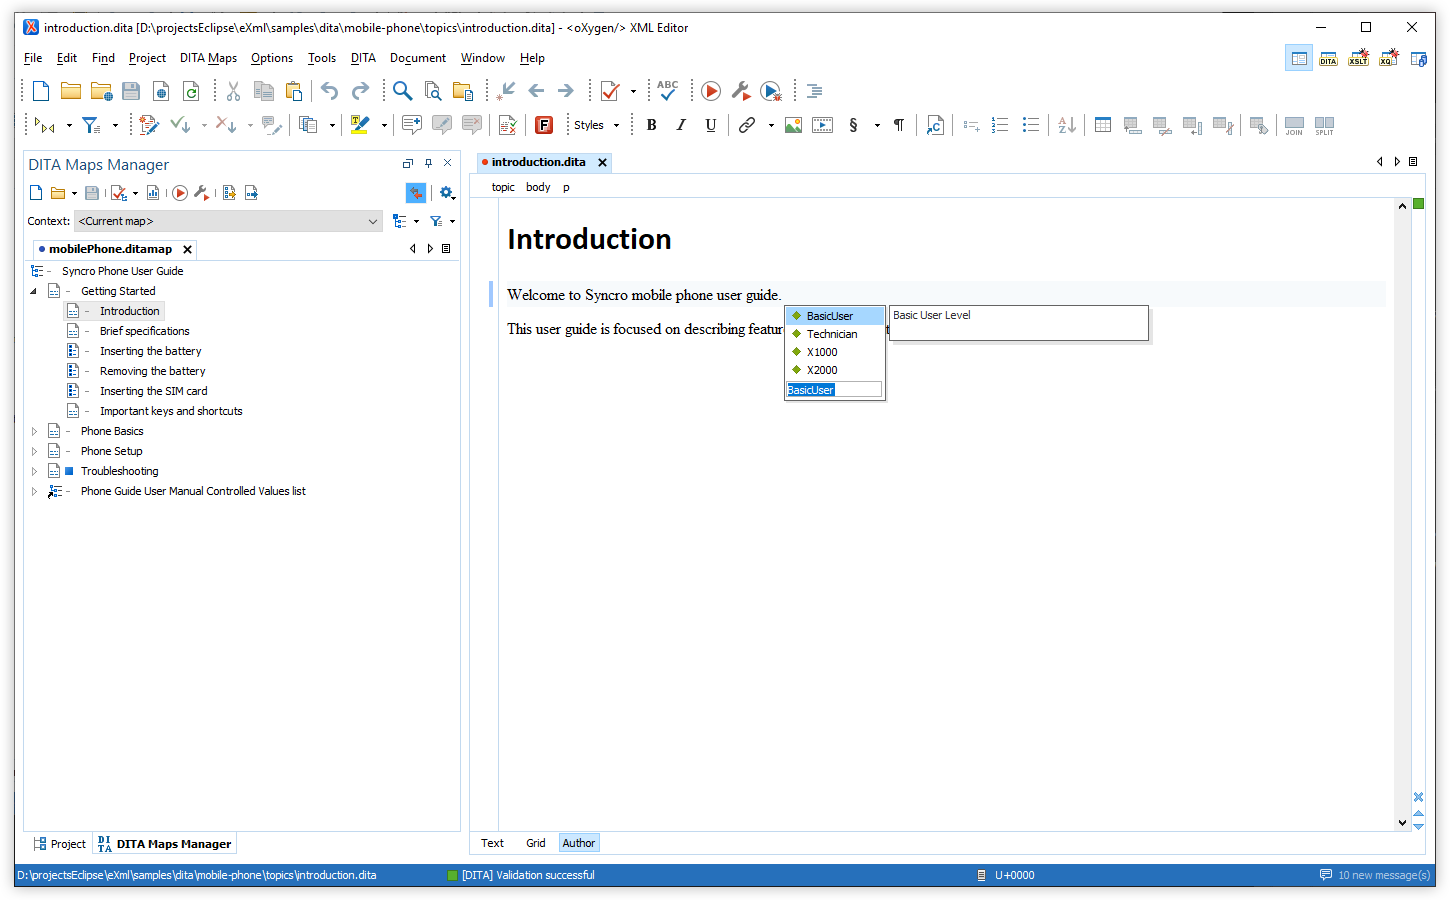Open DITA Maps Manager settings gear dropdown
The height and width of the screenshot is (900, 1450).
[447, 193]
